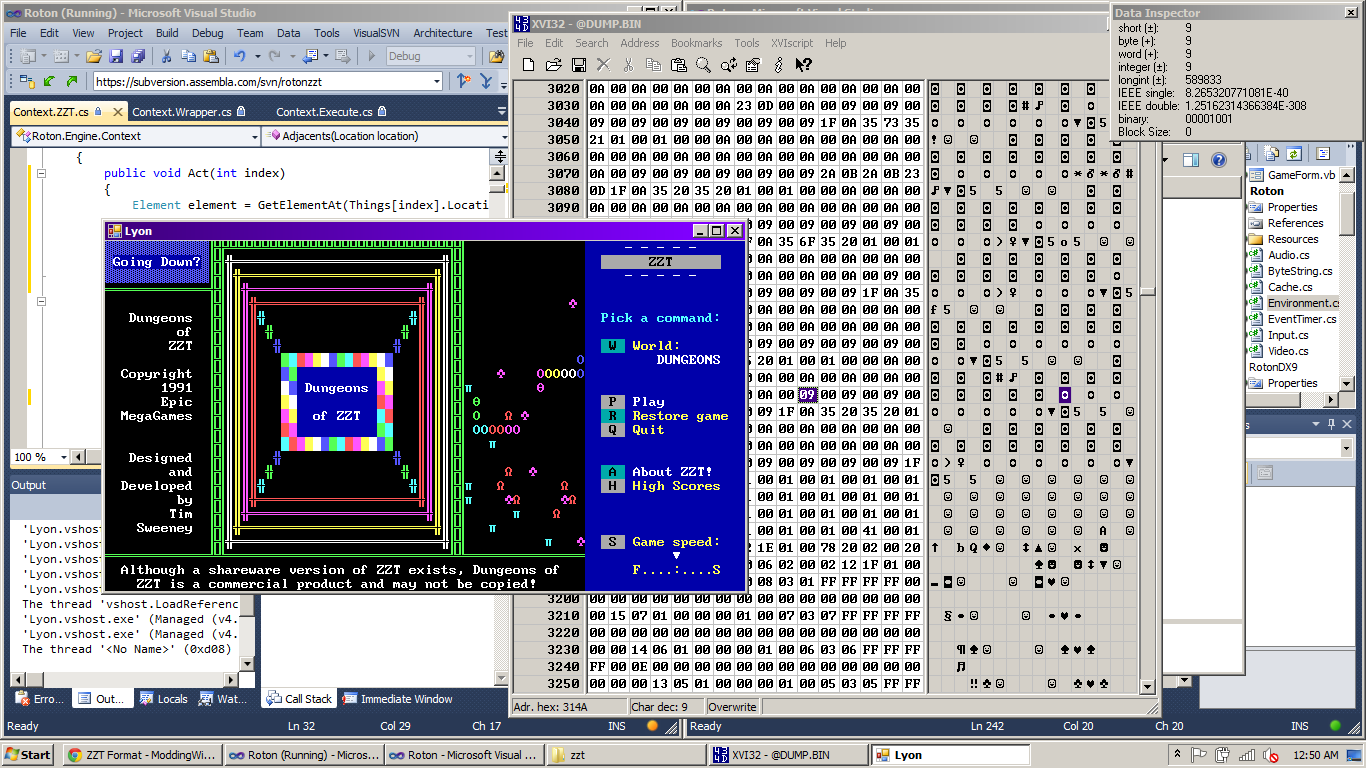Viewport: 1366px width, 768px height.
Task: Open the Debug menu in Visual Studio
Action: click(x=208, y=33)
